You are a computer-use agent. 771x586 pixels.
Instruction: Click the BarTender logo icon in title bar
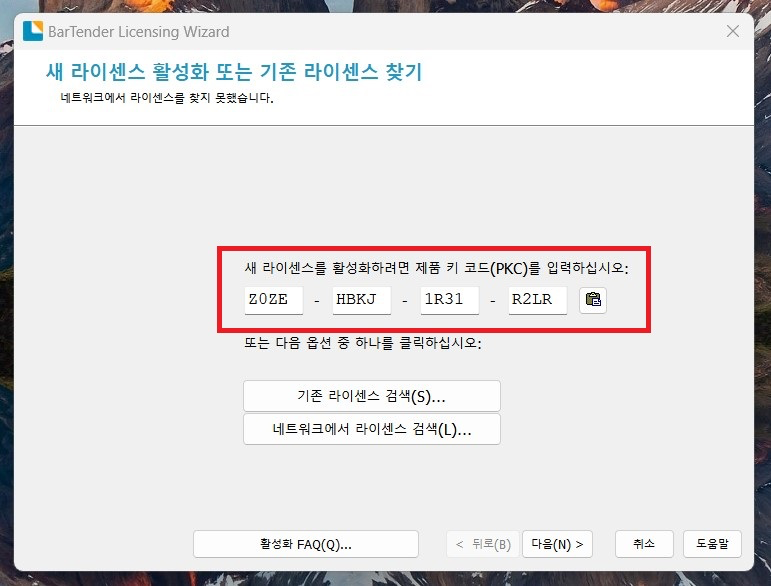click(x=33, y=31)
